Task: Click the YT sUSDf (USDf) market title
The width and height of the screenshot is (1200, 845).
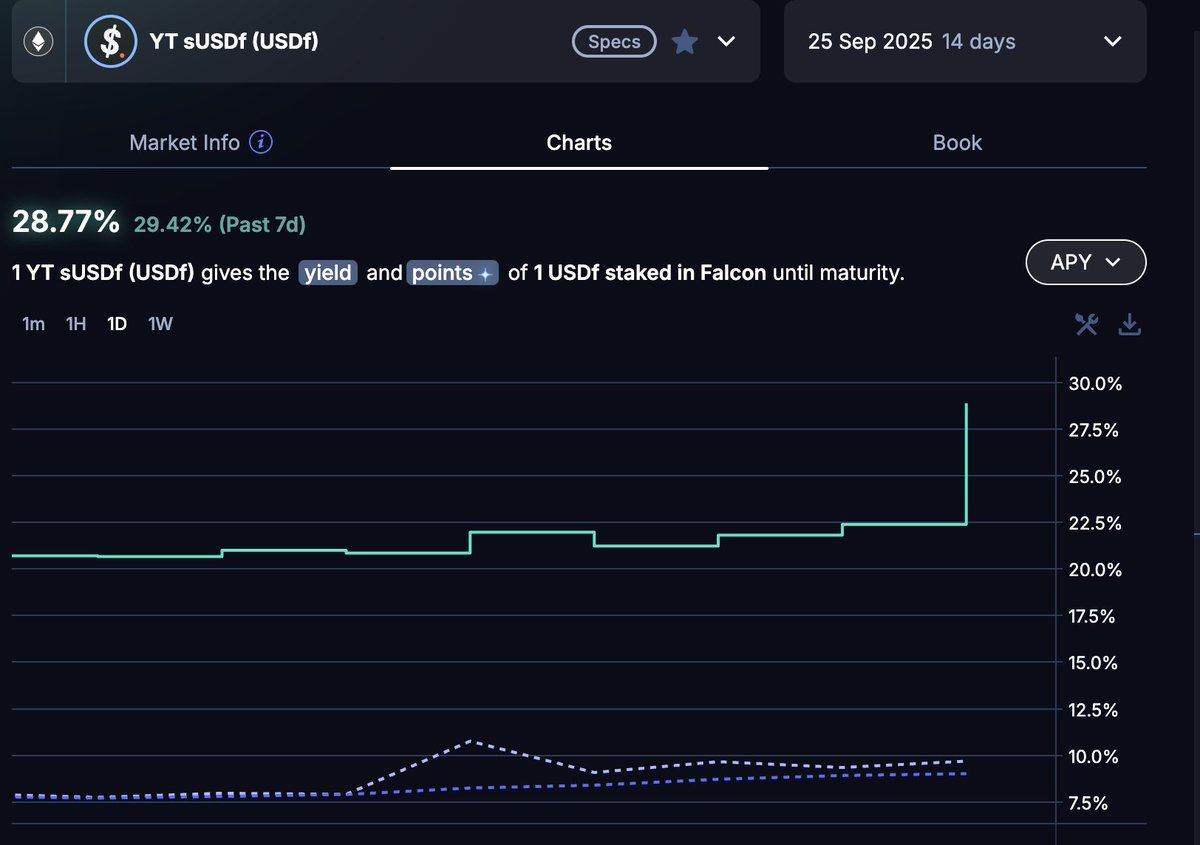Action: coord(233,42)
